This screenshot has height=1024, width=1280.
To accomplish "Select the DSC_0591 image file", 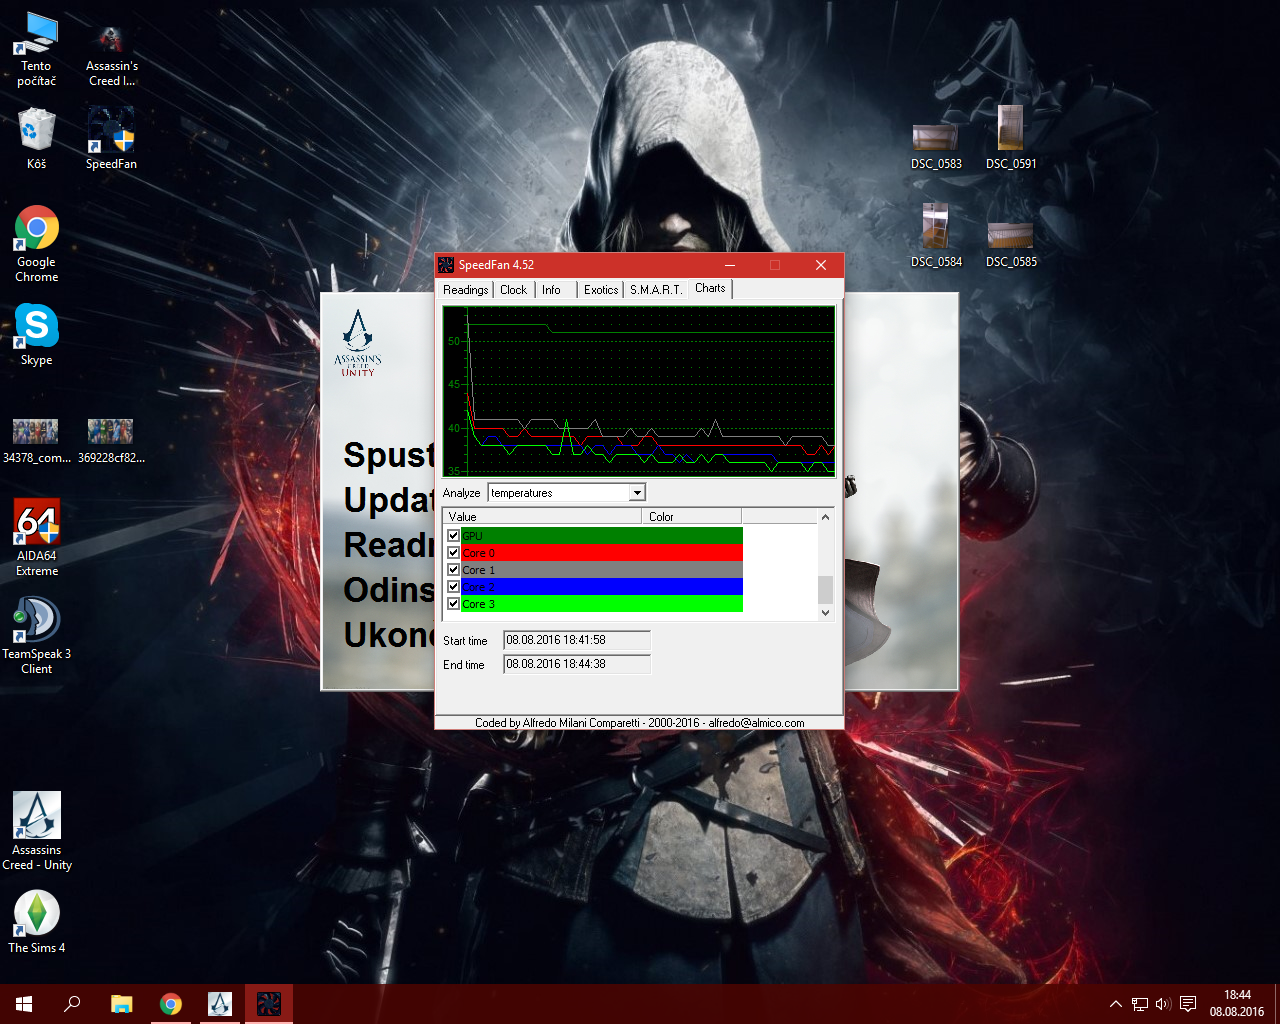I will point(1011,138).
